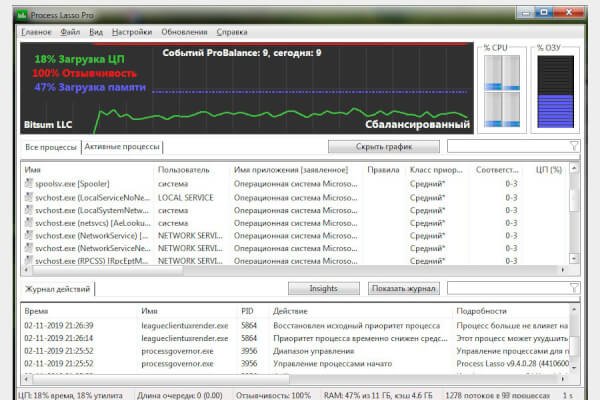
Task: Click the svchost.exe LocalServiceNoNe... process icon
Action: click(x=29, y=197)
